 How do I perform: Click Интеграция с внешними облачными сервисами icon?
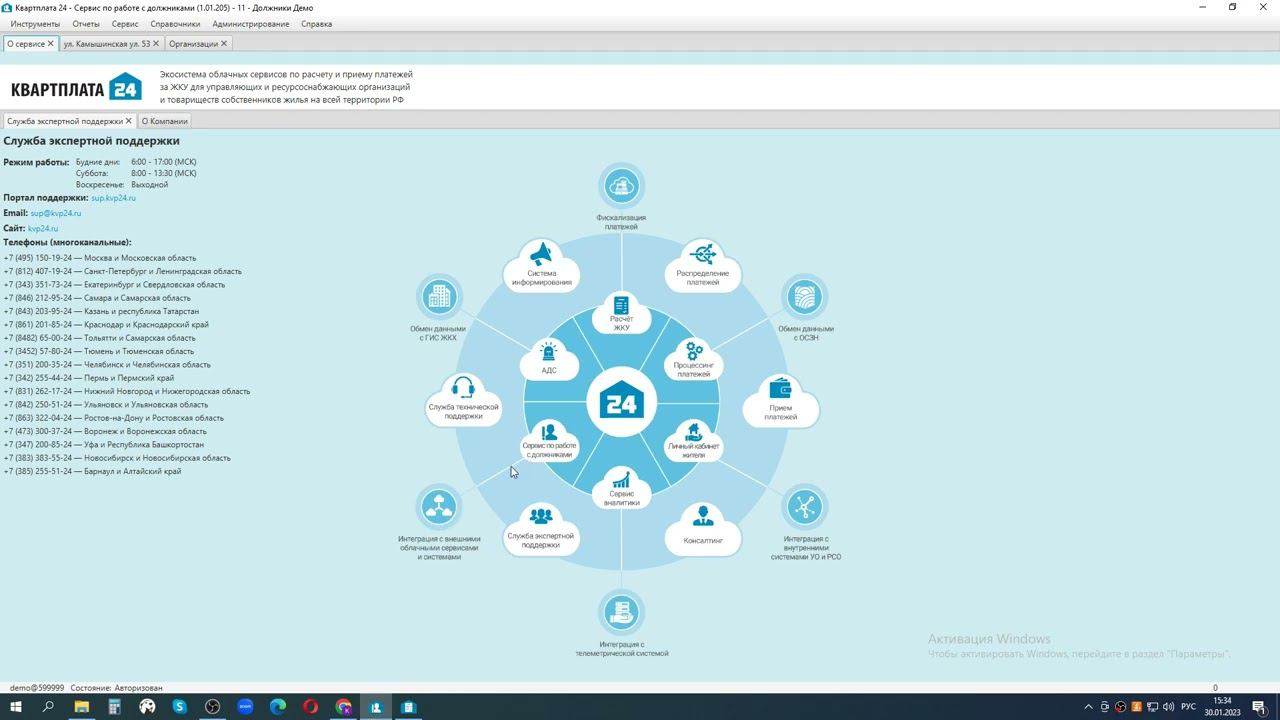click(x=439, y=508)
